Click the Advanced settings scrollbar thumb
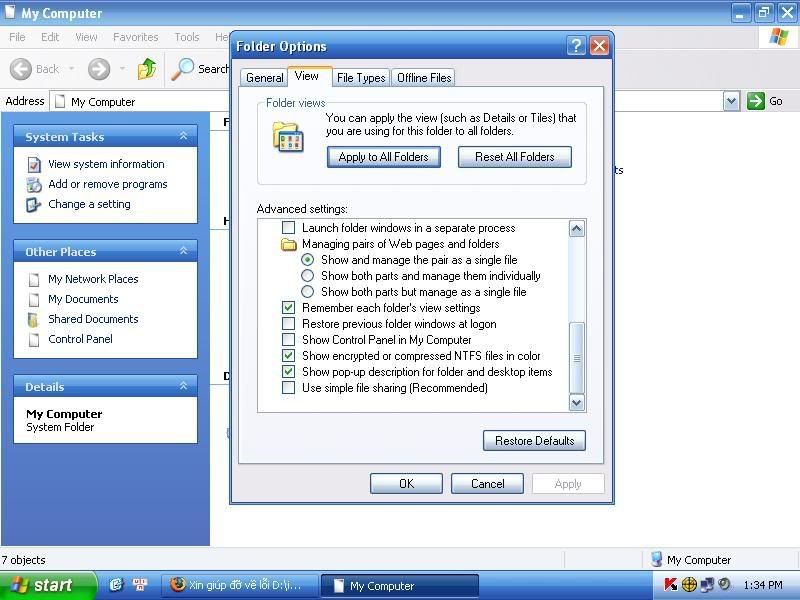Image resolution: width=800 pixels, height=600 pixels. (x=577, y=358)
